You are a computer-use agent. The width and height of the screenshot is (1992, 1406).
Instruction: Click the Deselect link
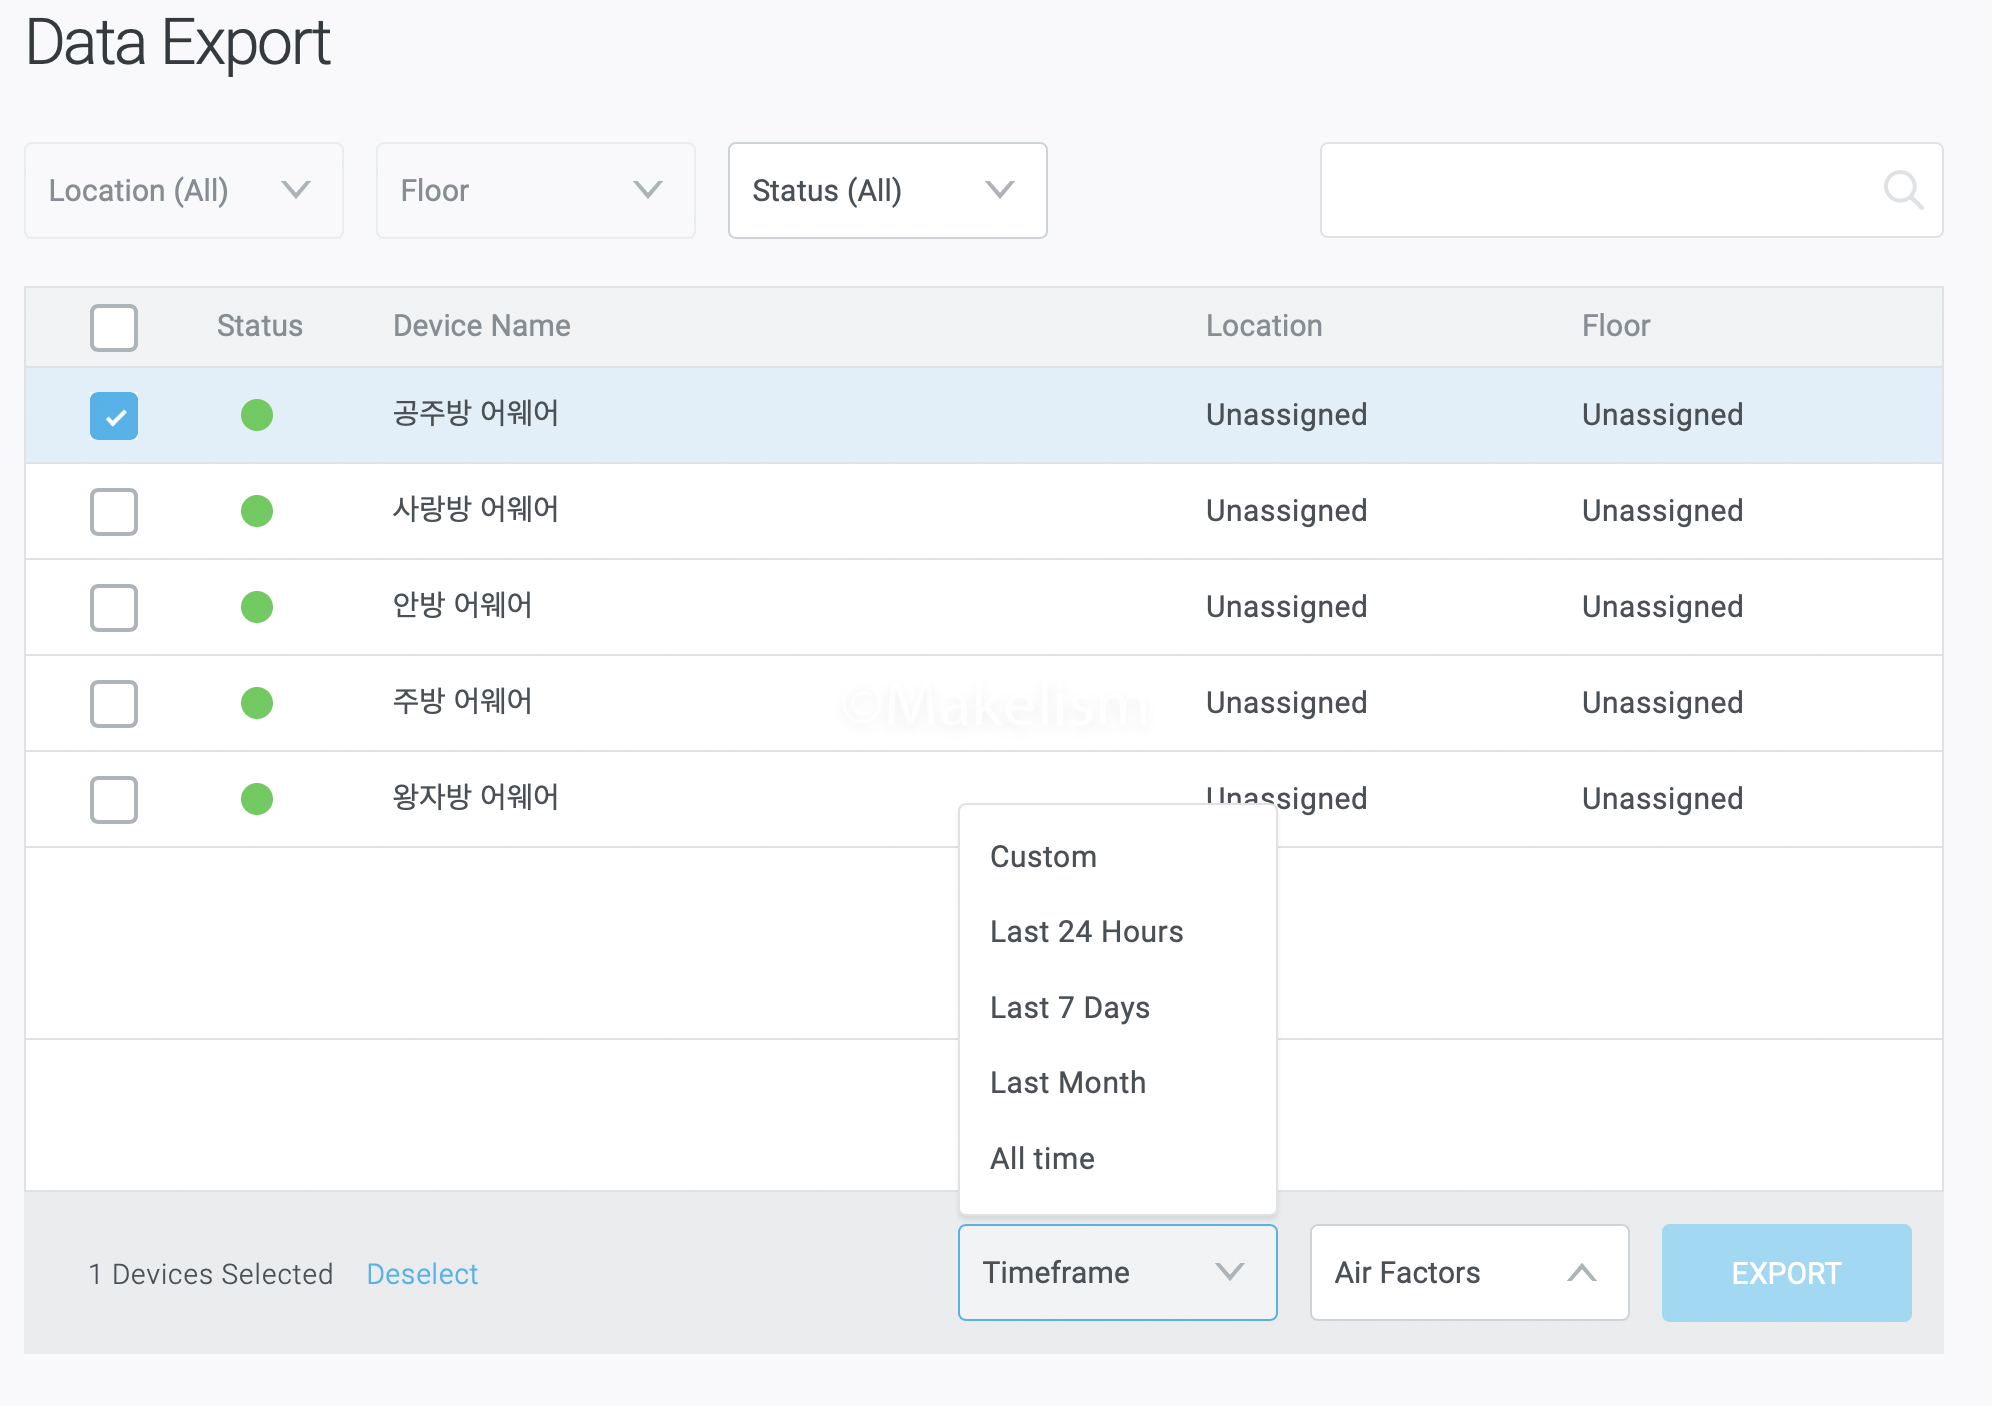tap(422, 1274)
